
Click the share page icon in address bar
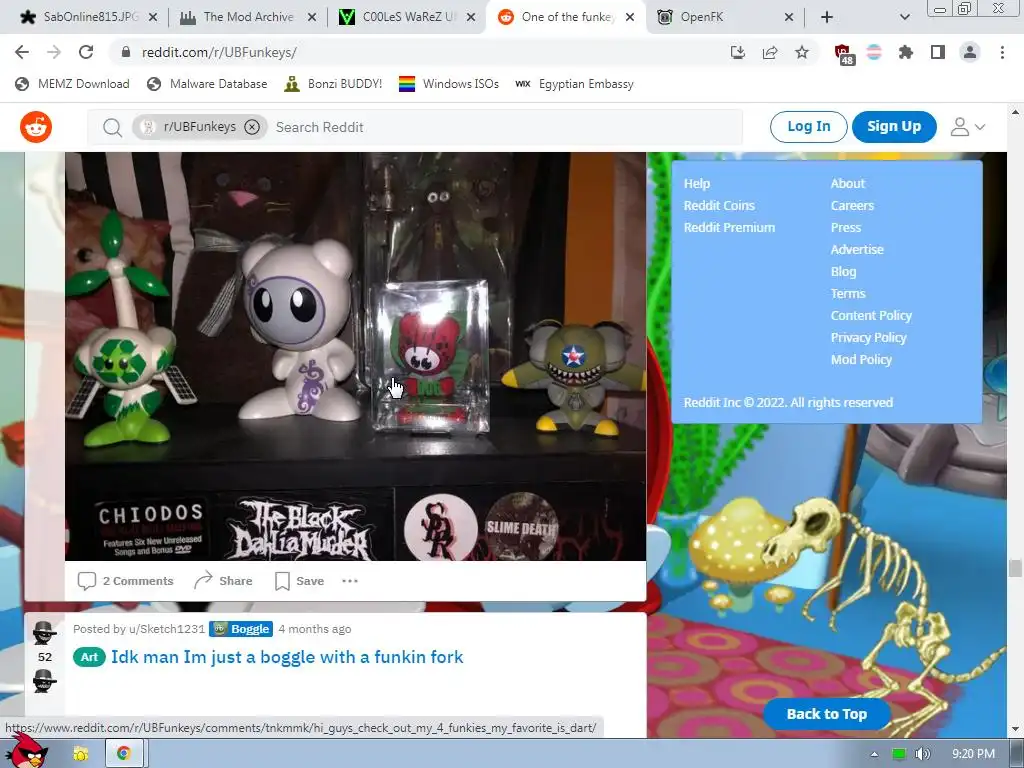(x=770, y=52)
